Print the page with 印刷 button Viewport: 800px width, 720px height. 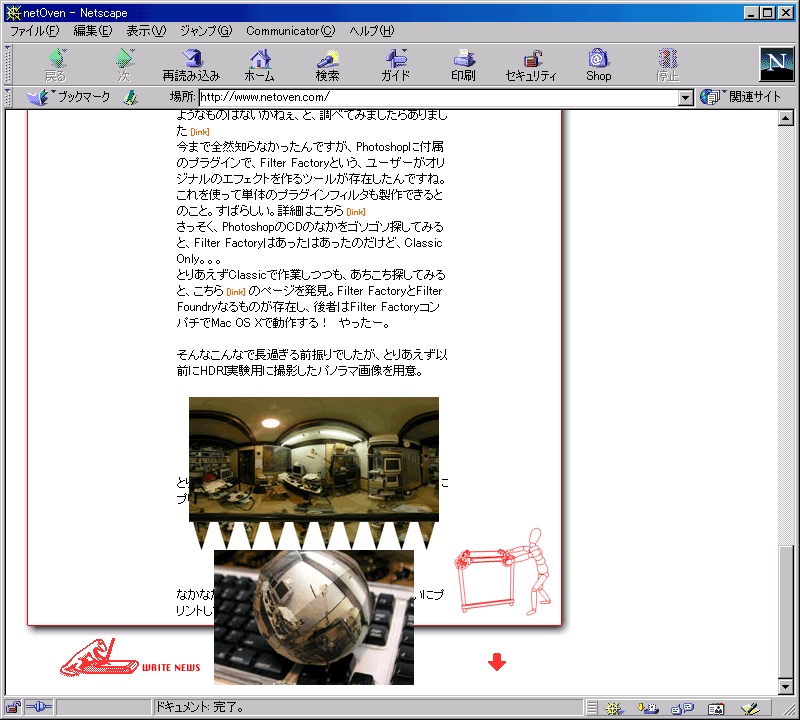pyautogui.click(x=463, y=65)
